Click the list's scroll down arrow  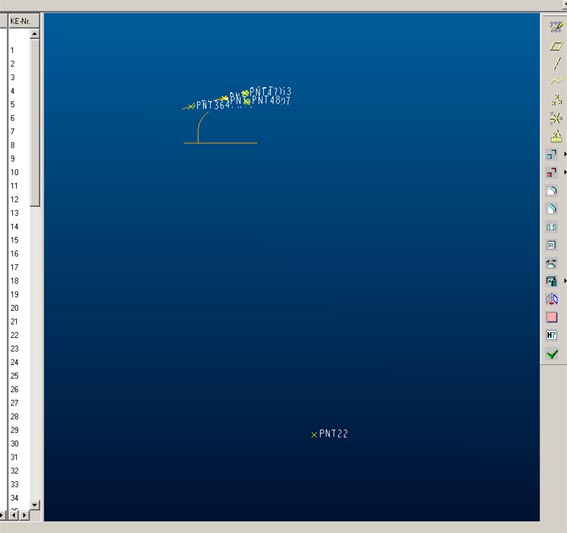click(34, 505)
